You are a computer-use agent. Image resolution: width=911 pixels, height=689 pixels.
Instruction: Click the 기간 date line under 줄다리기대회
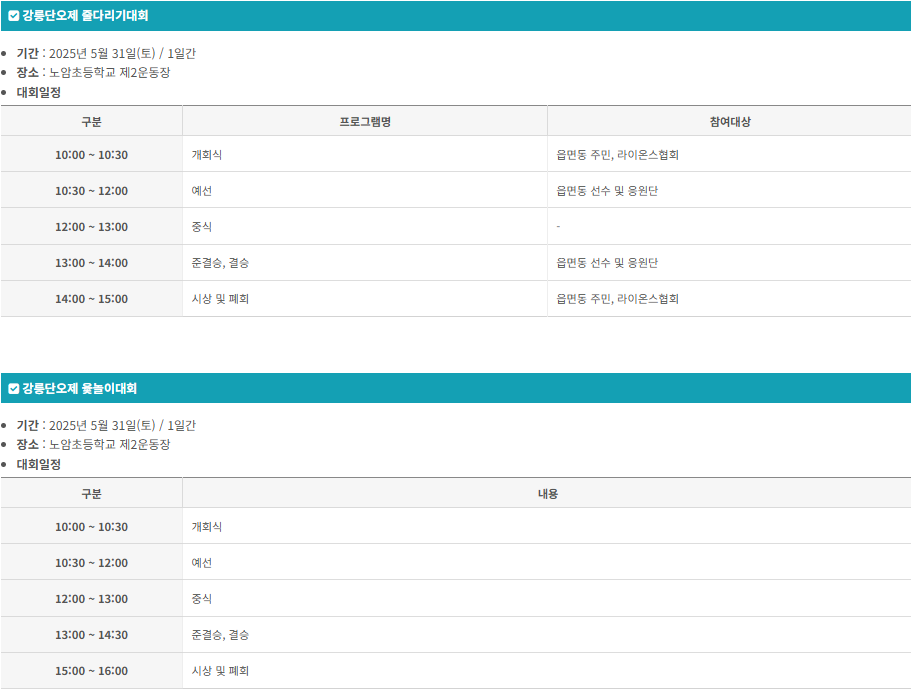[x=106, y=53]
